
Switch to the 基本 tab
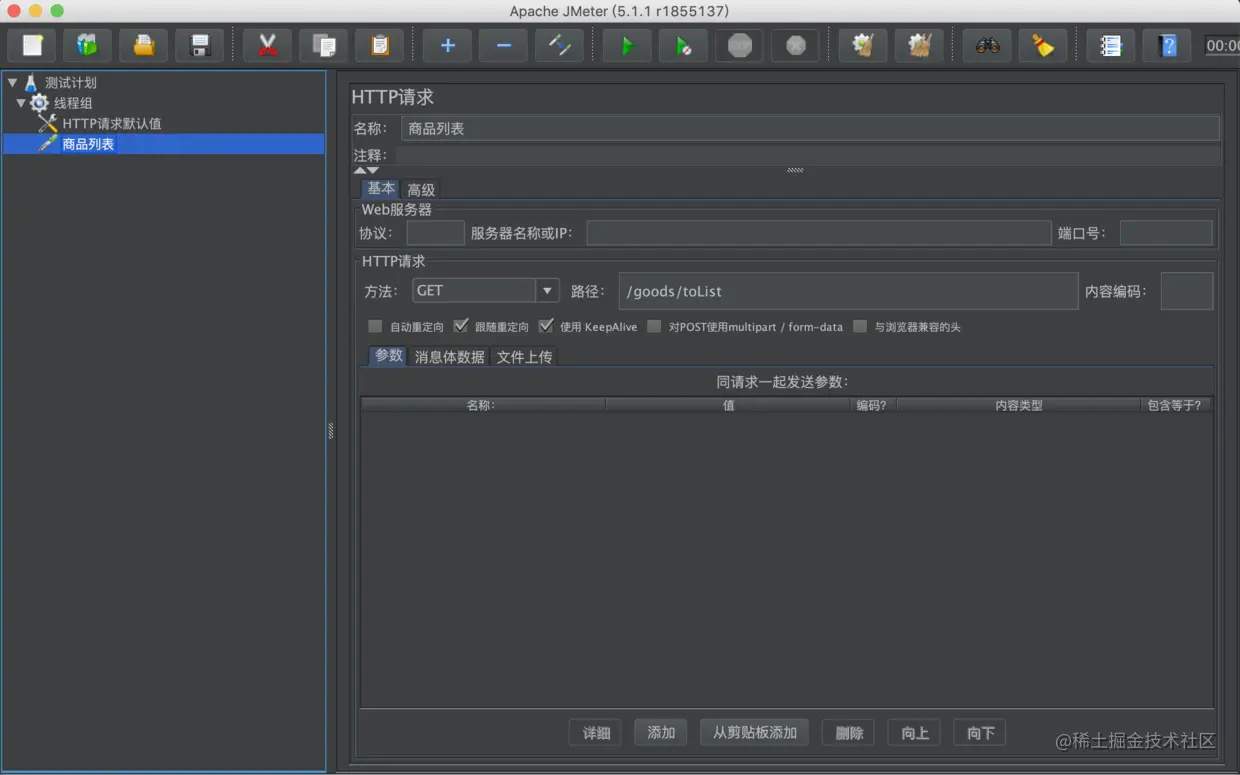(381, 189)
